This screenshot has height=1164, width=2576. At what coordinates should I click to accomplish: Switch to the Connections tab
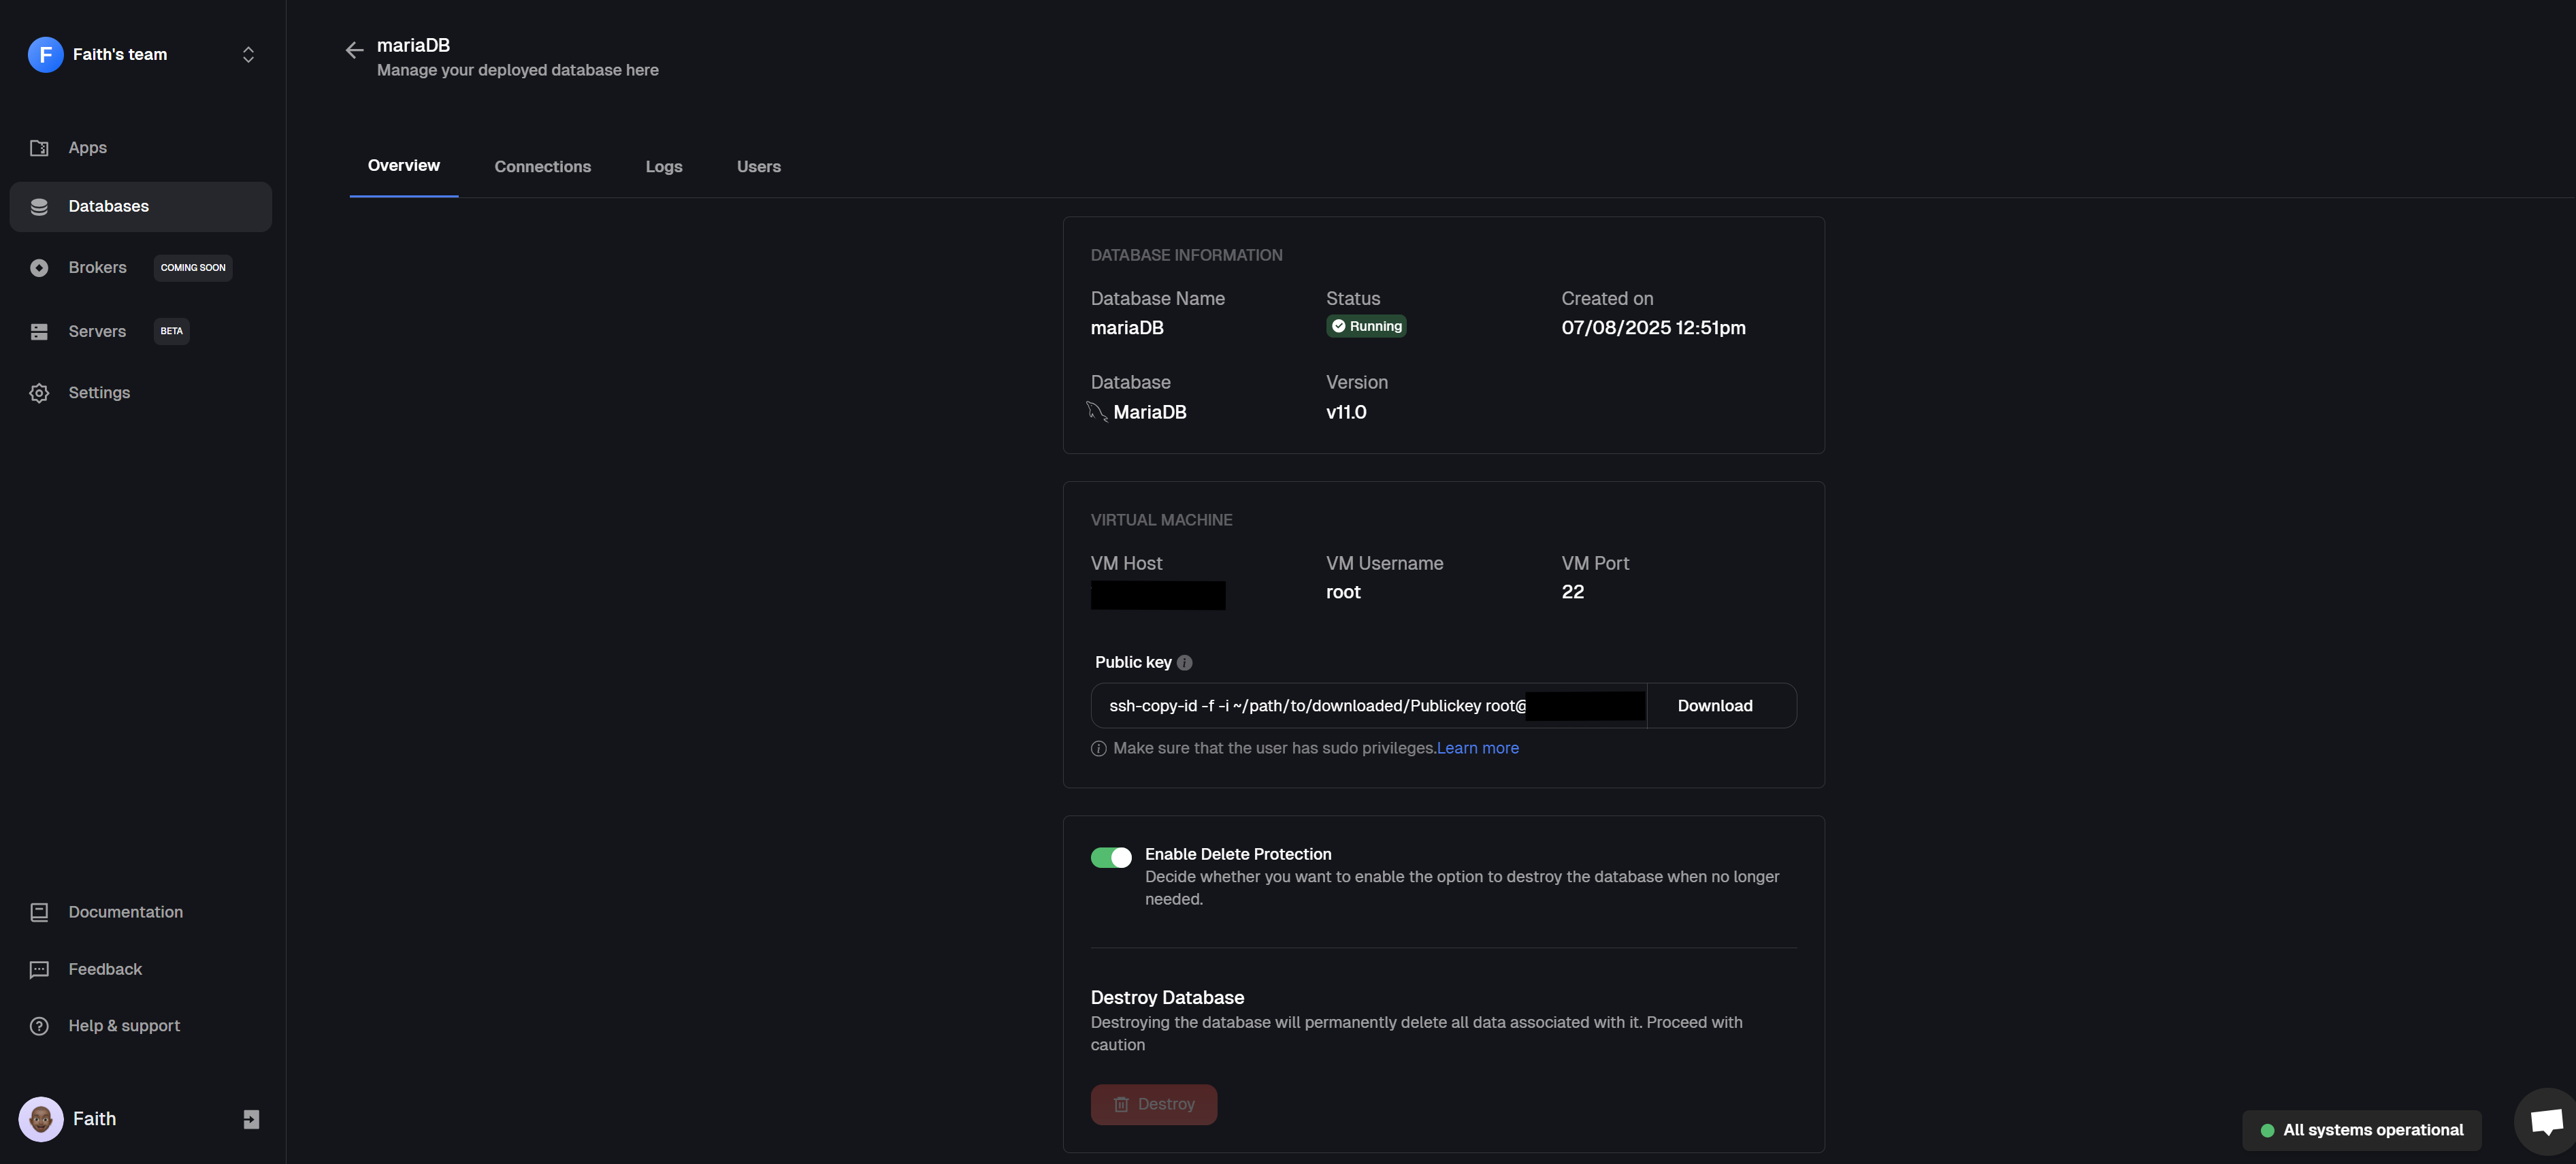(542, 167)
